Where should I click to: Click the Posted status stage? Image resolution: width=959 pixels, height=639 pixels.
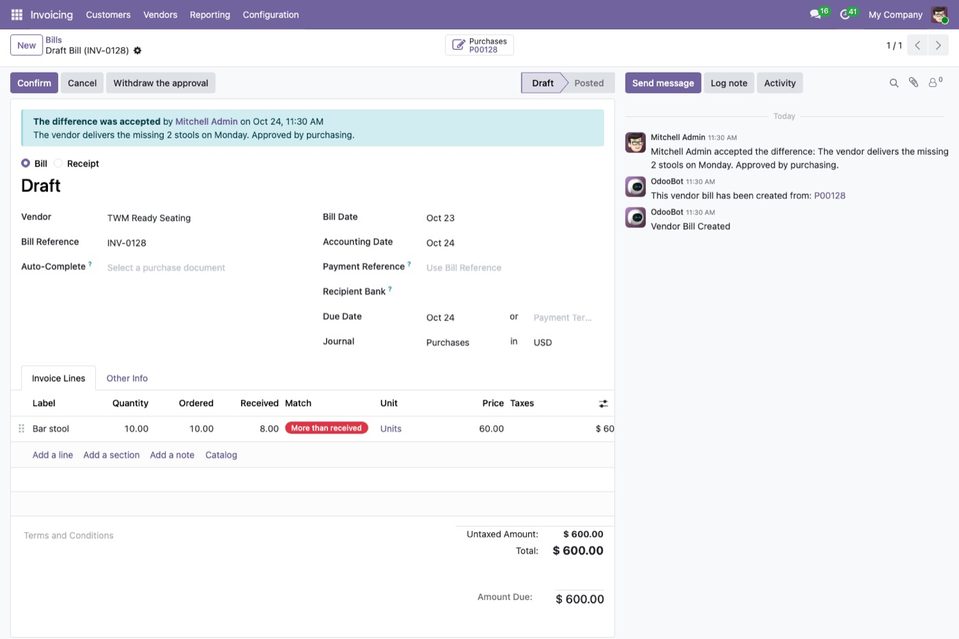(x=589, y=83)
